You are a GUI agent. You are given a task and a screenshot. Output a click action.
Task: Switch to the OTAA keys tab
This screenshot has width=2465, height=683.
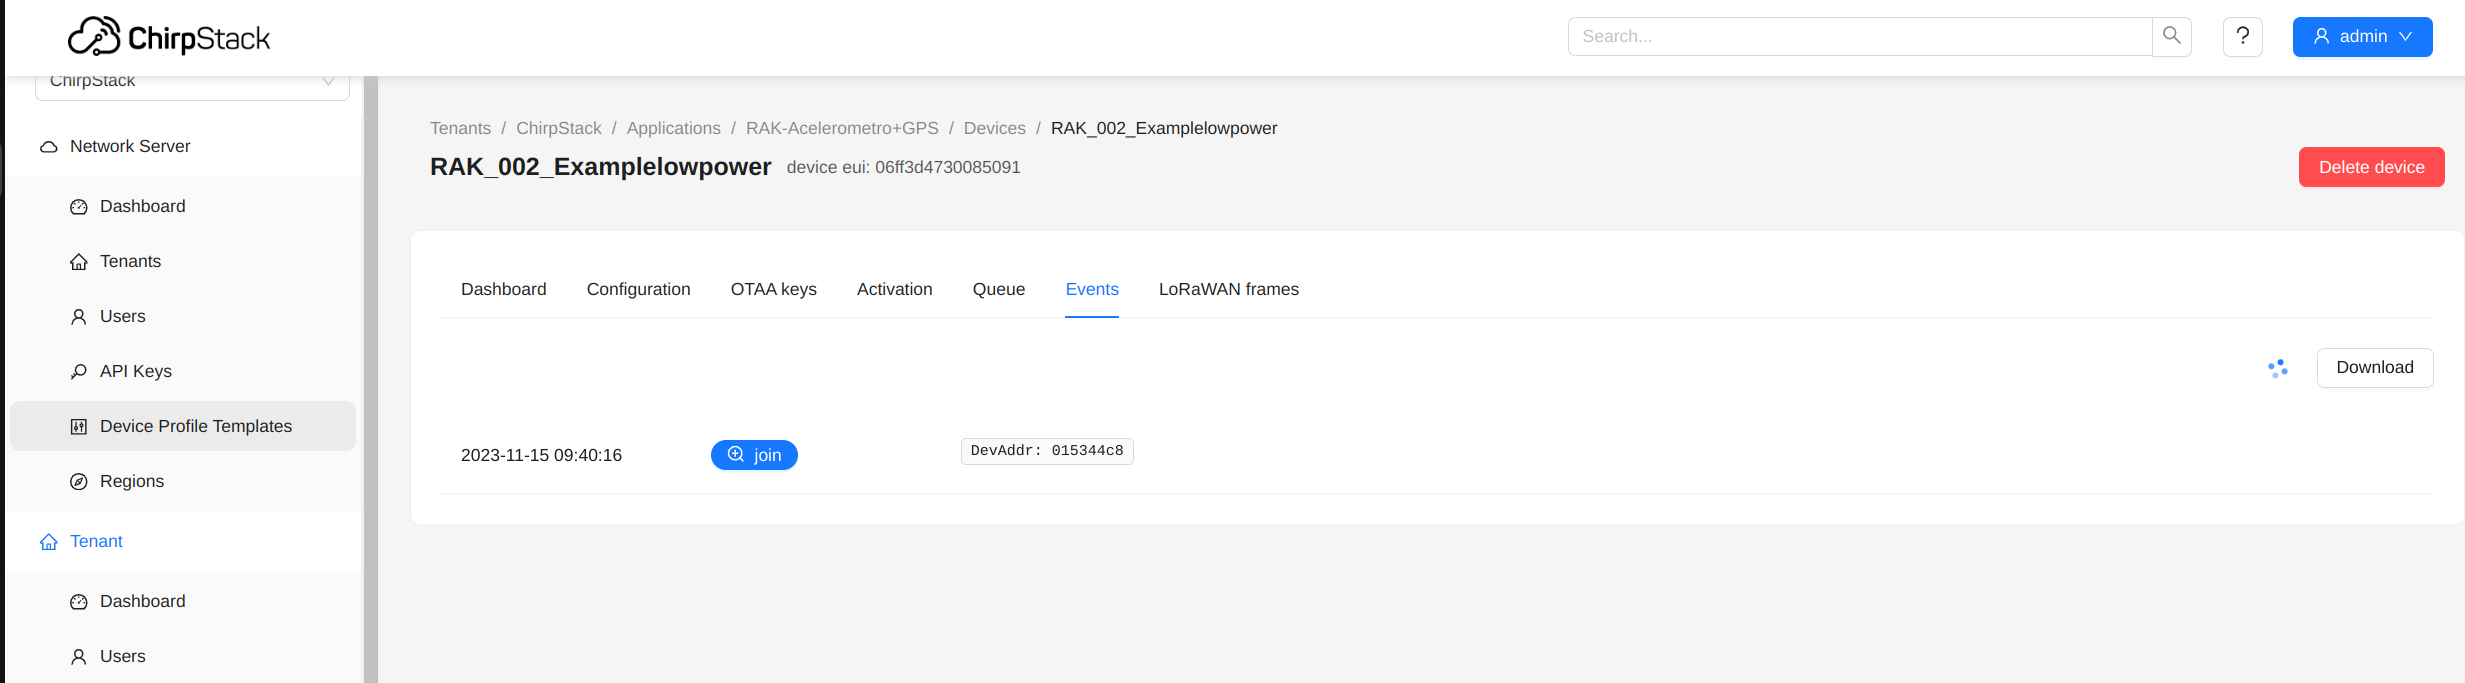tap(773, 289)
